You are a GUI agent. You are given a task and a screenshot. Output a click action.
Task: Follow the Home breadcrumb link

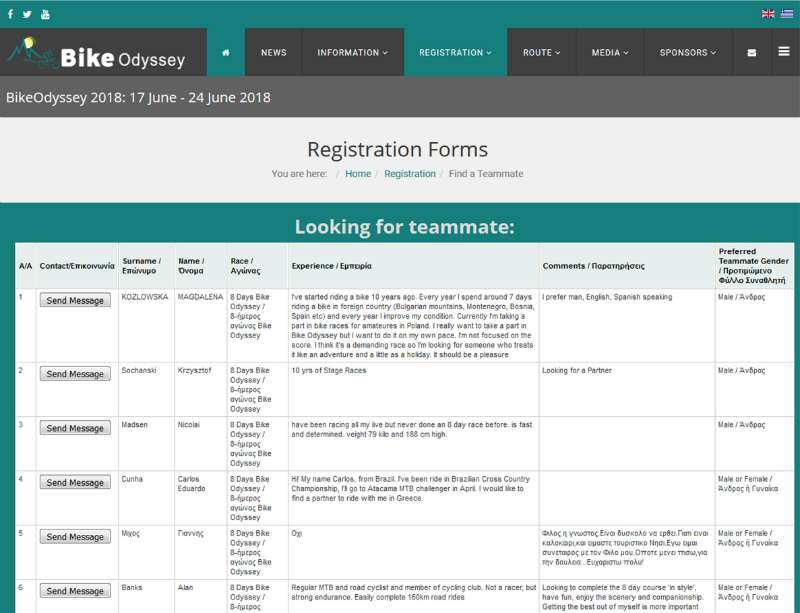(358, 174)
